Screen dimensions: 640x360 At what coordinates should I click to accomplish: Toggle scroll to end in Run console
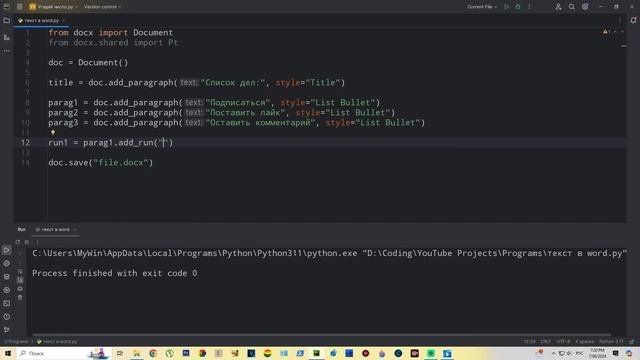[x=20, y=280]
